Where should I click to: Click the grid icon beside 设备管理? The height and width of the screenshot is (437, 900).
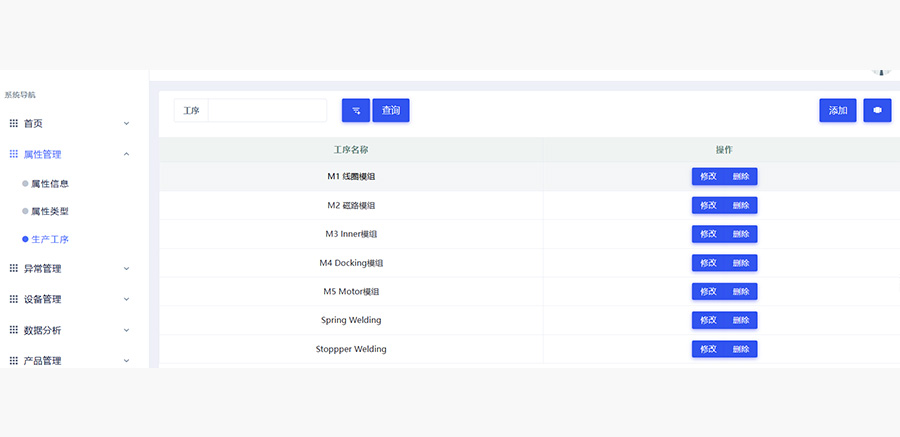pyautogui.click(x=14, y=299)
